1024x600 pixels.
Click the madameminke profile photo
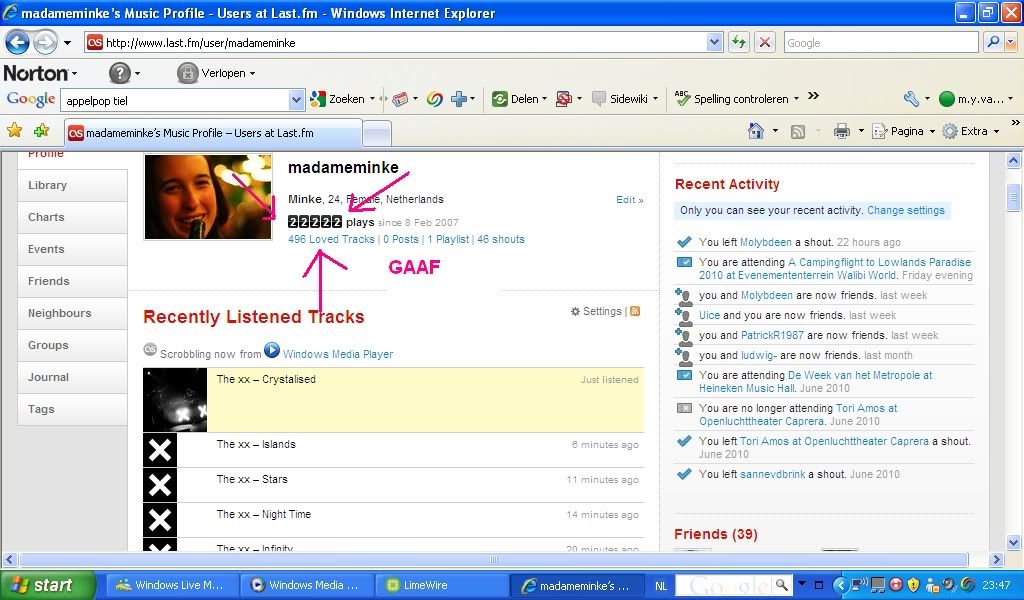(x=208, y=197)
